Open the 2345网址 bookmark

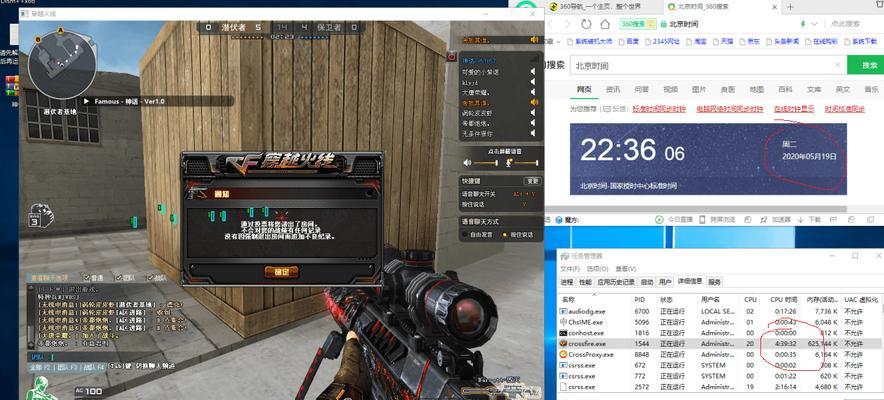(663, 41)
